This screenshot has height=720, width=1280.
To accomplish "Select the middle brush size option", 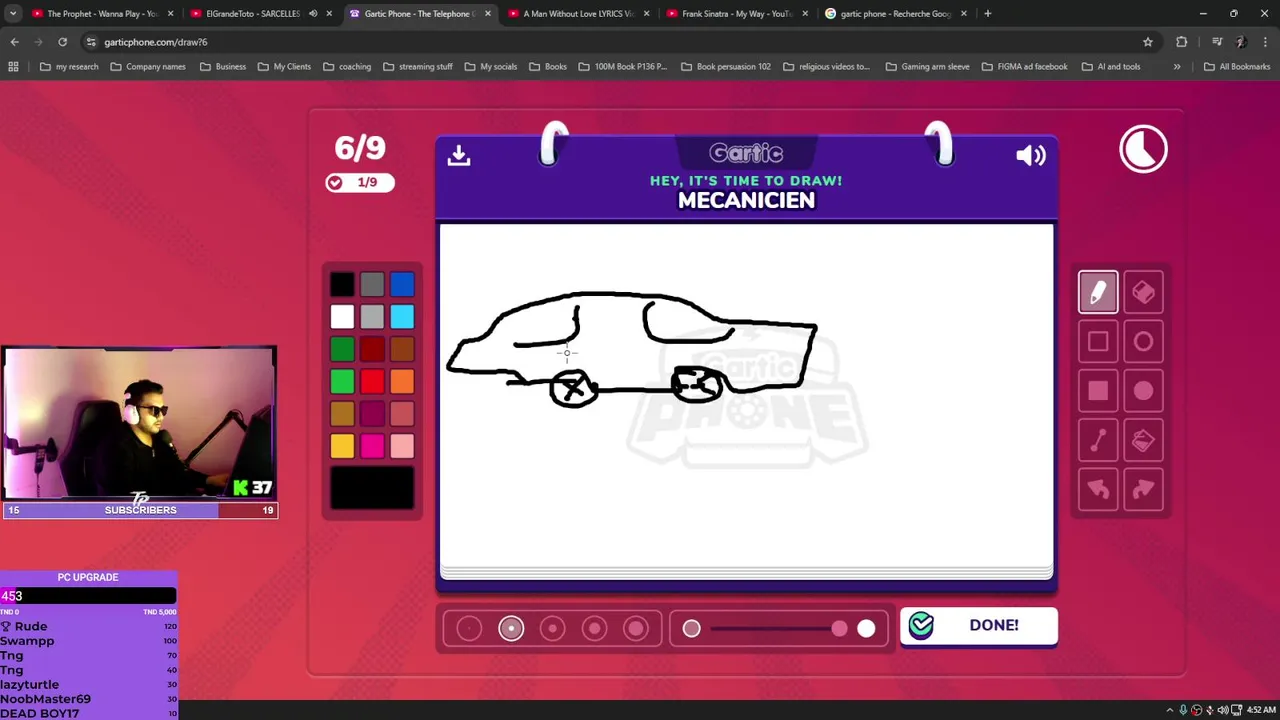I will tap(553, 628).
